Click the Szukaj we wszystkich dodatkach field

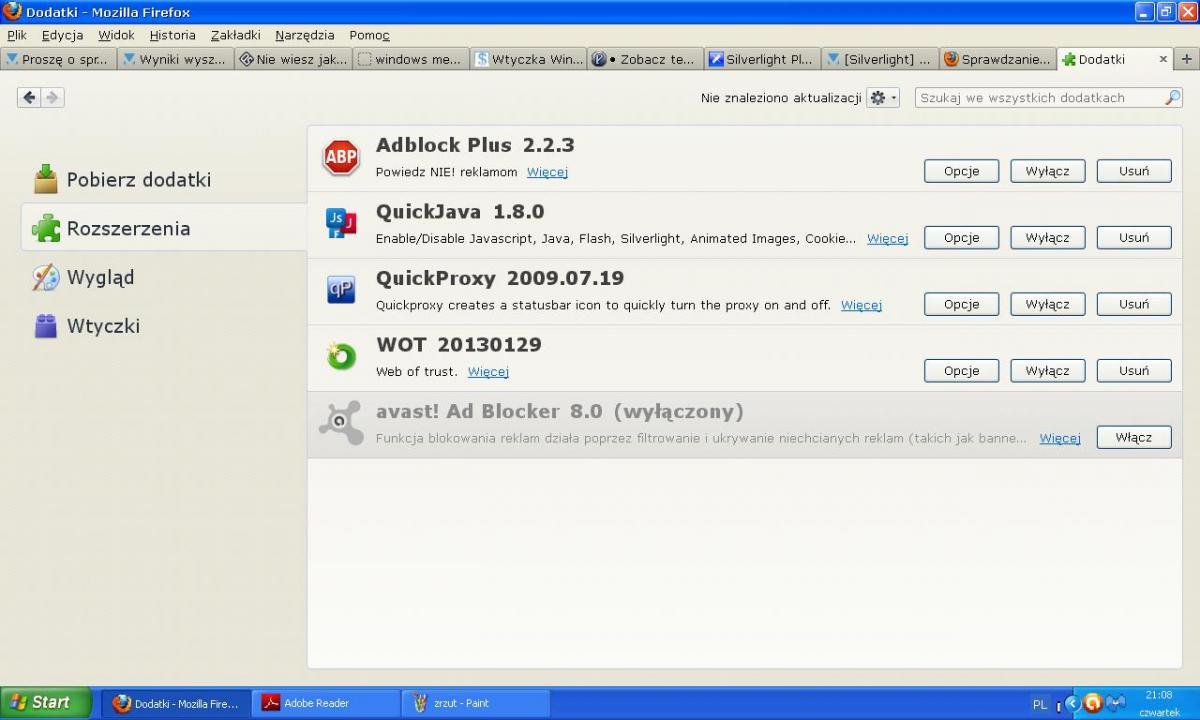(x=1049, y=98)
